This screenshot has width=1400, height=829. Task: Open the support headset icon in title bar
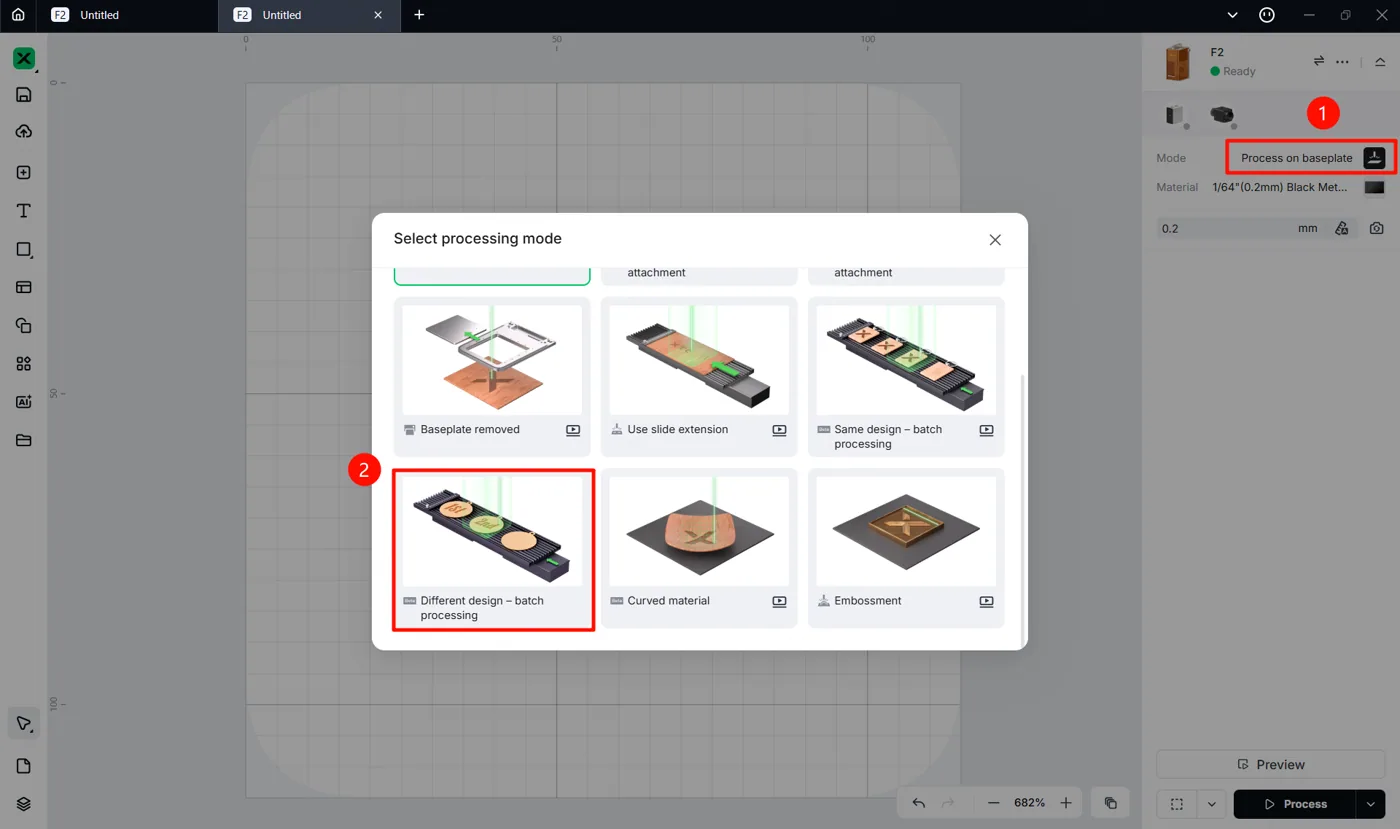1267,15
